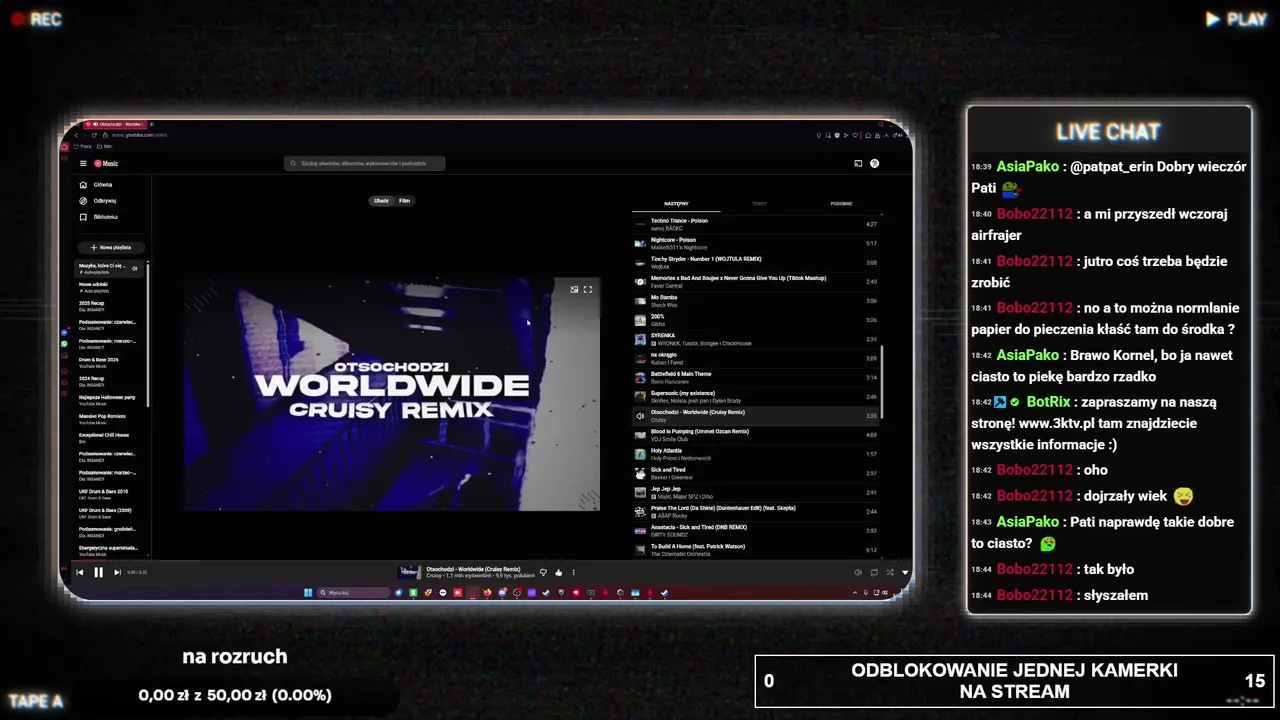Skip to the next track

coord(117,572)
